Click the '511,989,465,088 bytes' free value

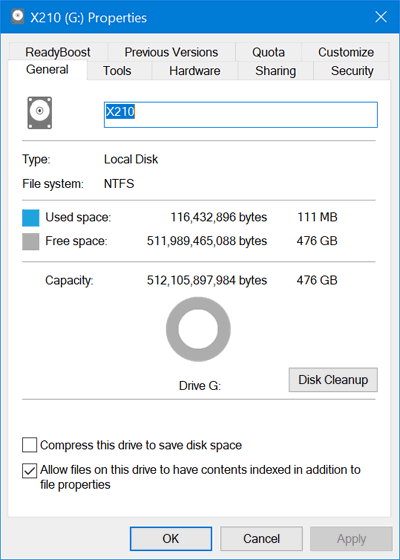point(207,241)
